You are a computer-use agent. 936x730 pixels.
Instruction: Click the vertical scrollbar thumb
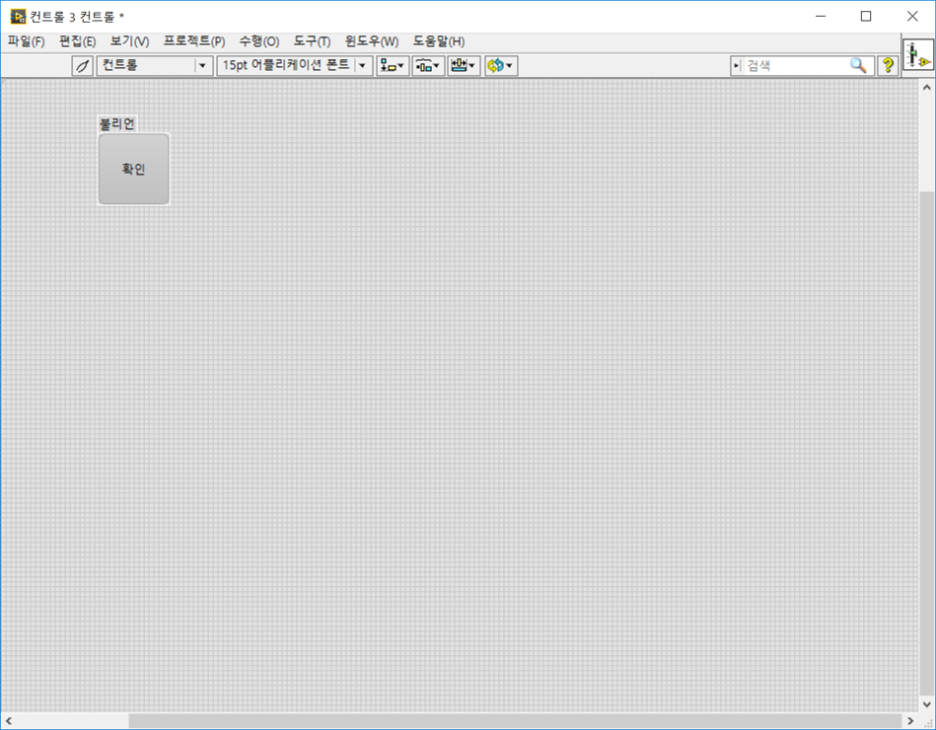click(x=926, y=443)
